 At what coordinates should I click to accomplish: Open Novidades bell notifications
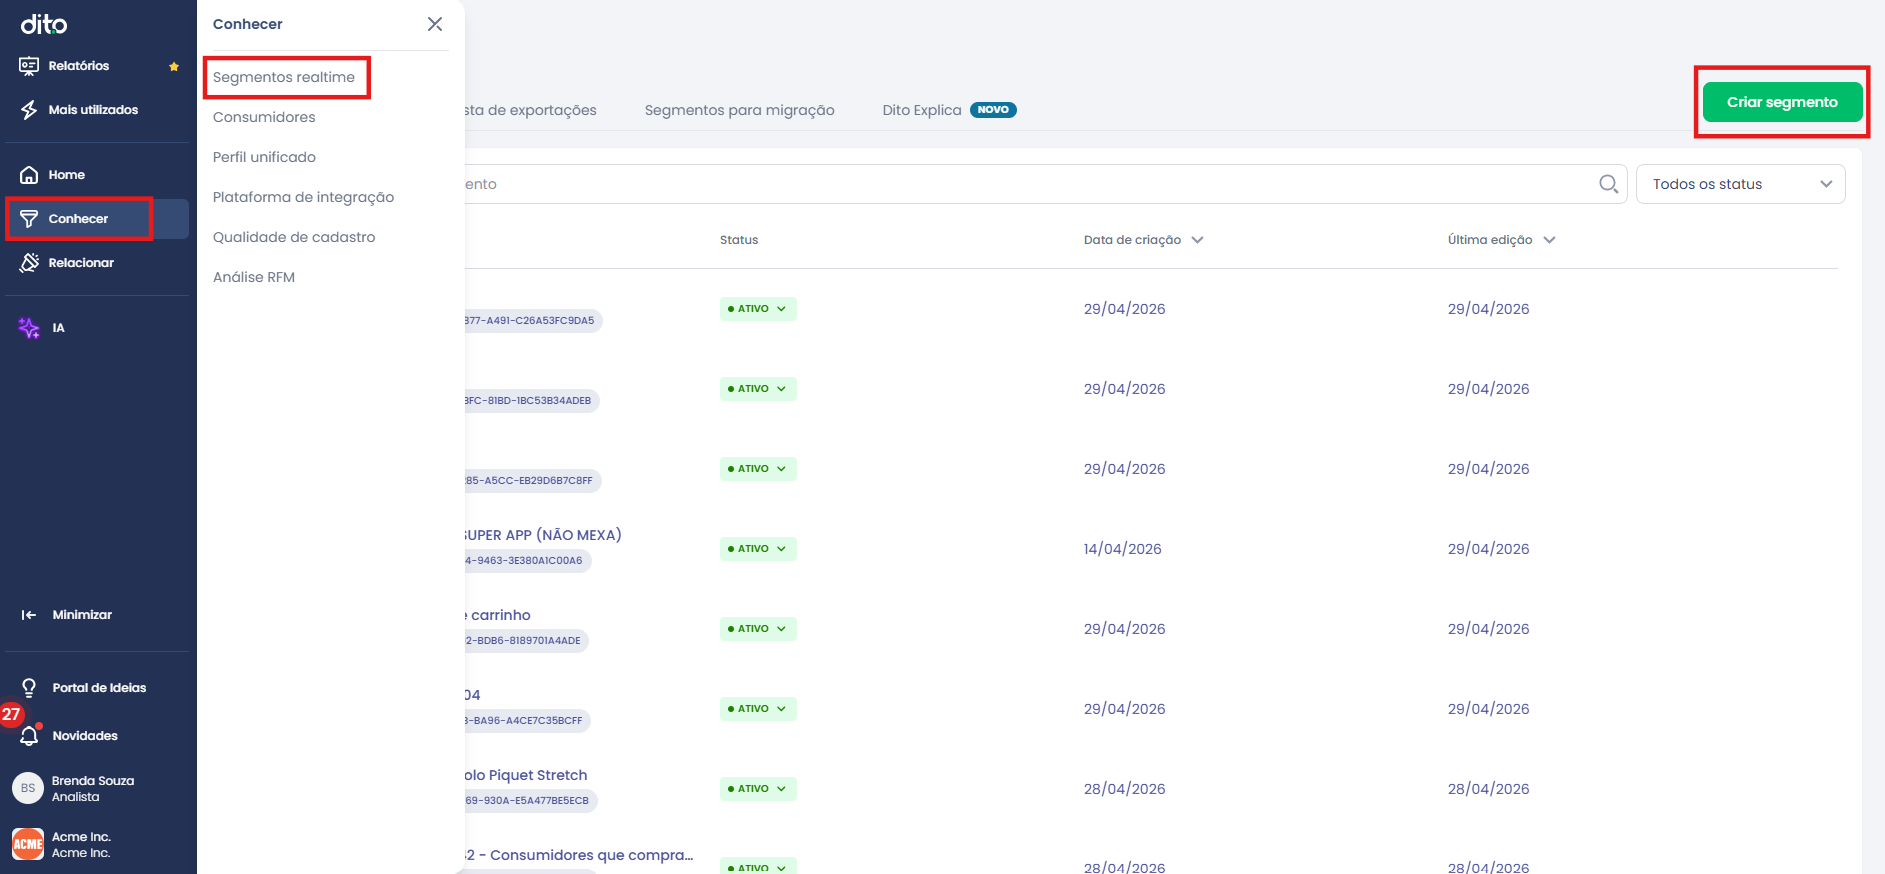point(29,736)
